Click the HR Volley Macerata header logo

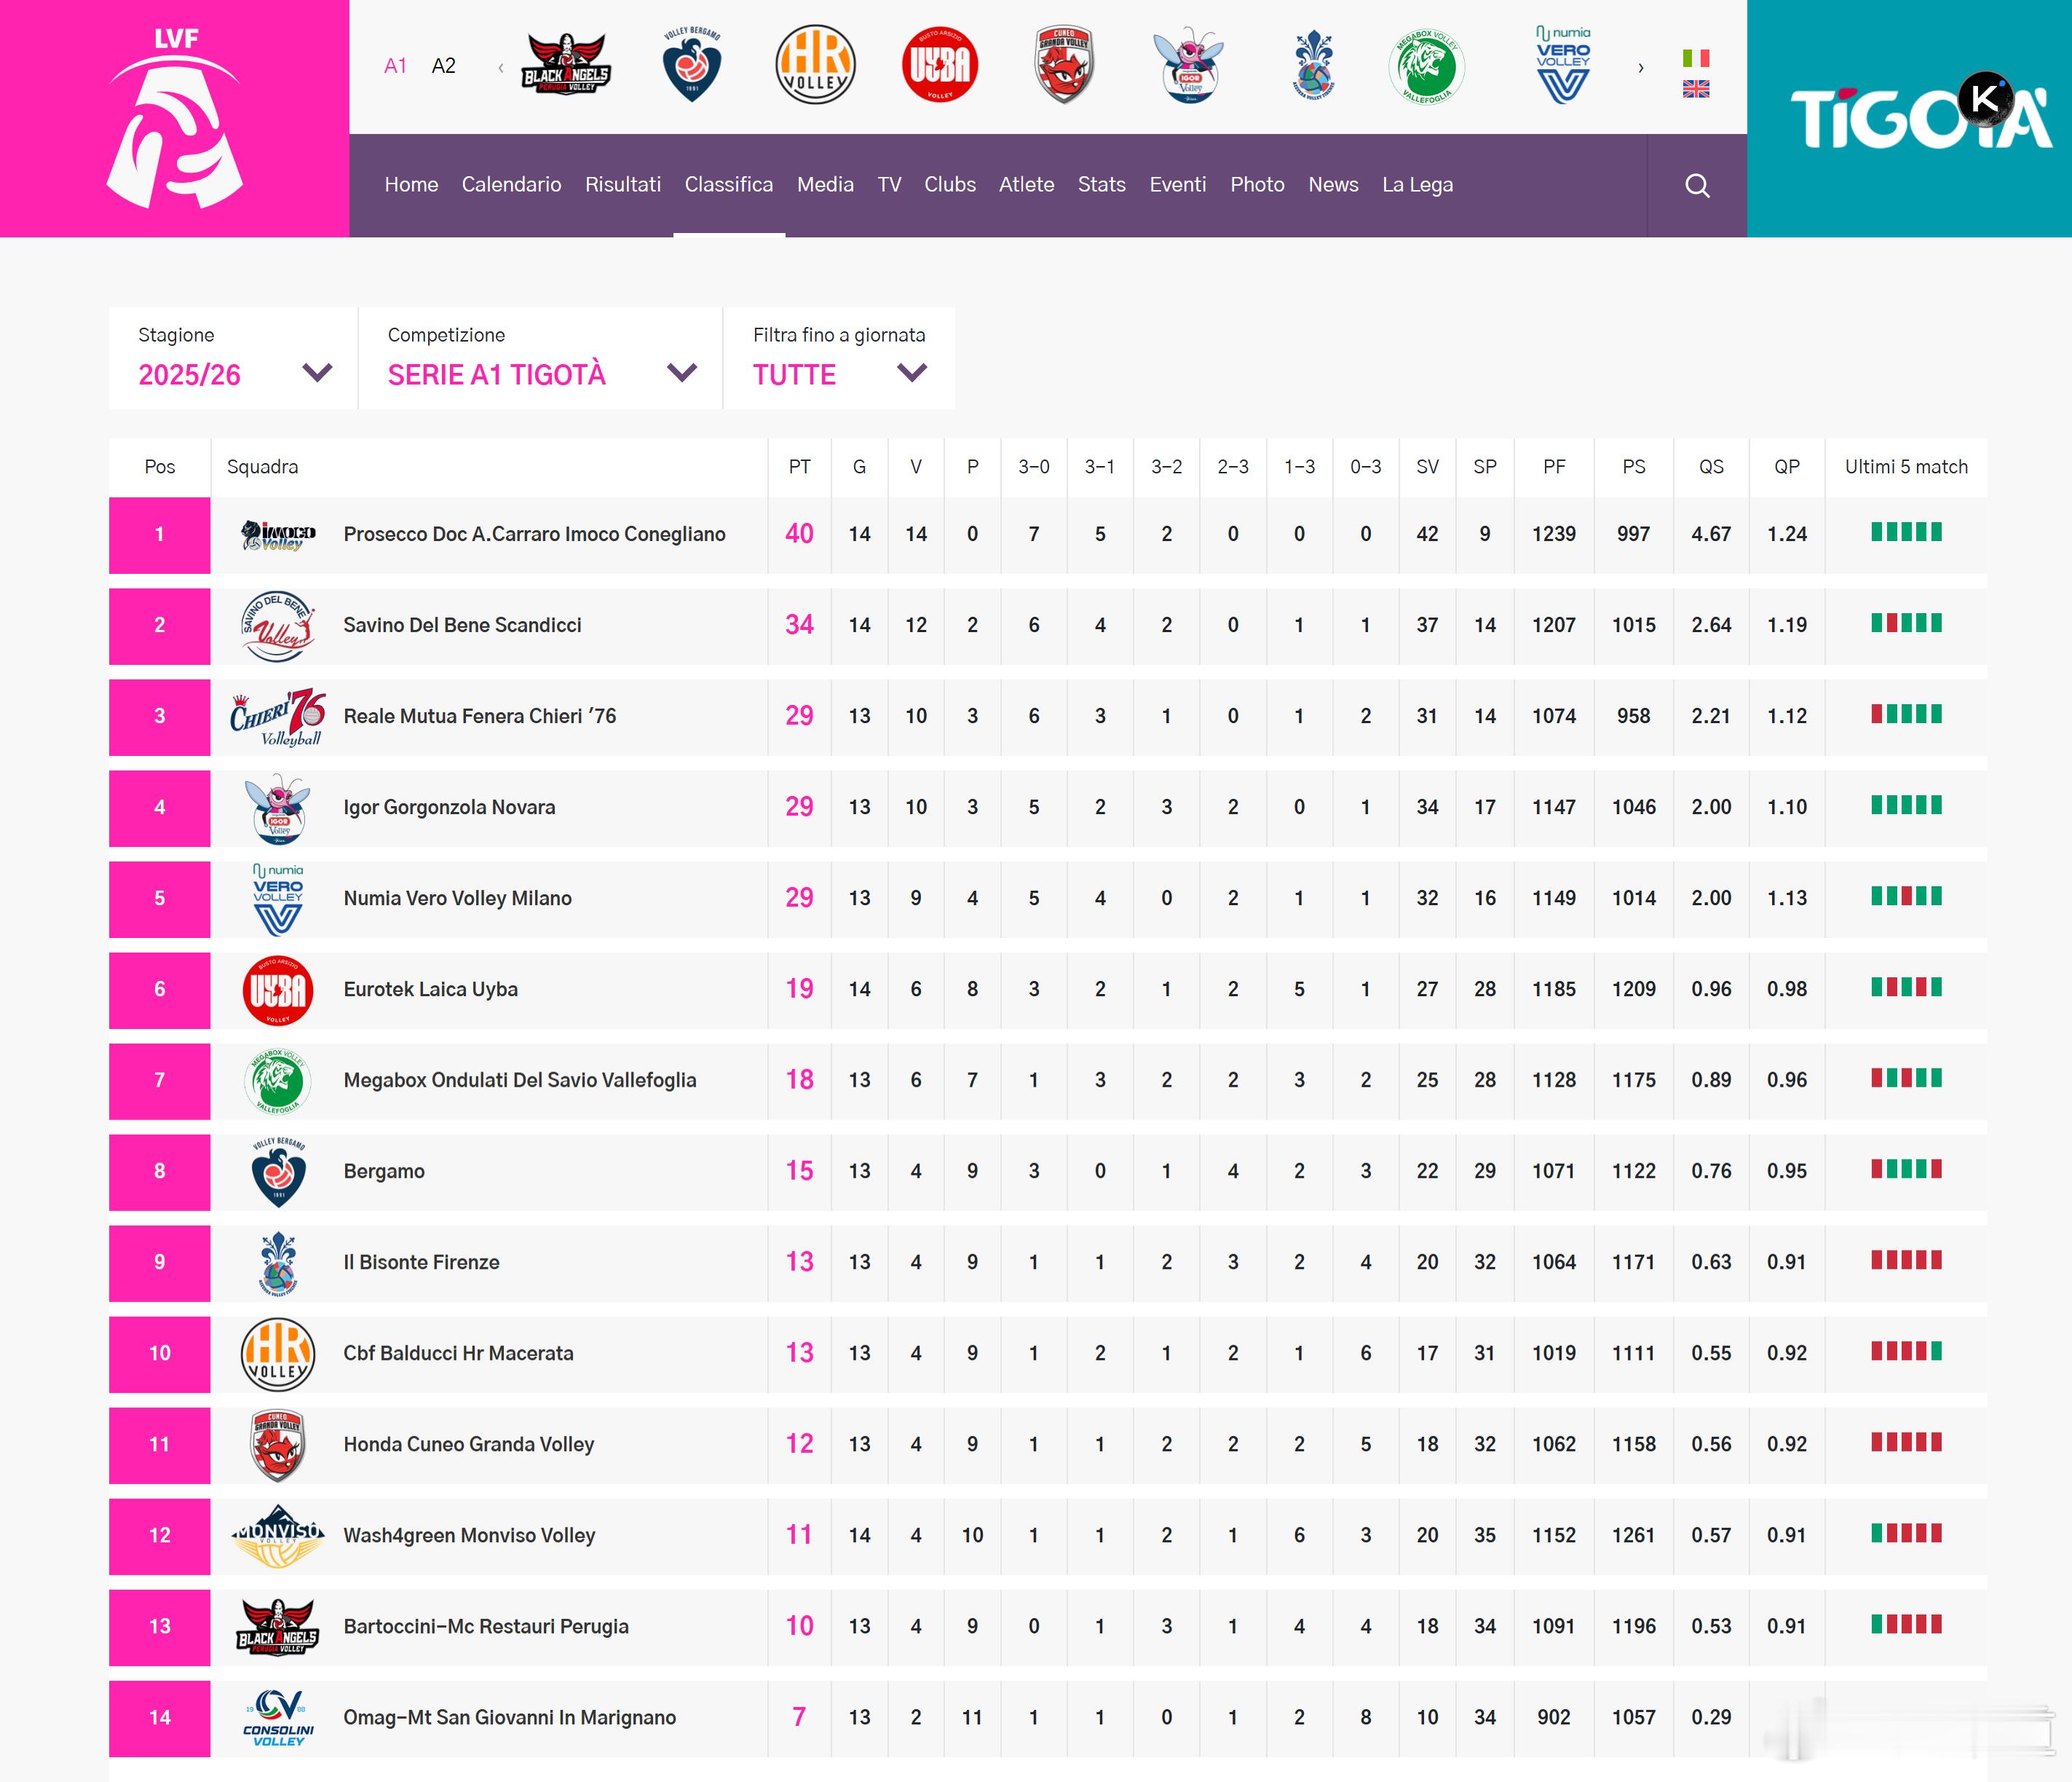point(815,65)
